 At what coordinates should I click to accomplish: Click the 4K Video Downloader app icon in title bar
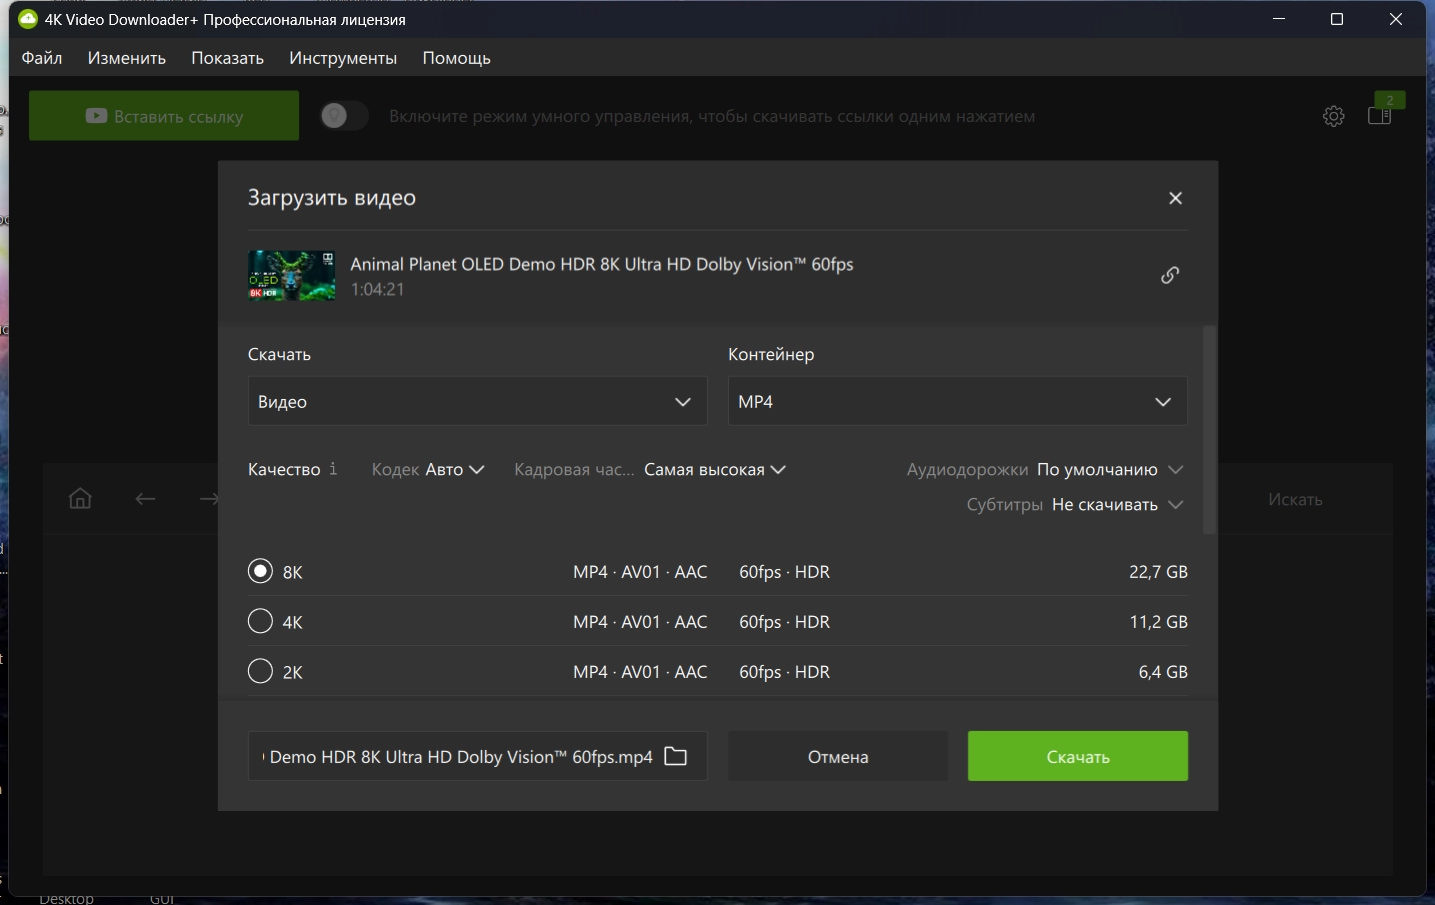(x=28, y=19)
